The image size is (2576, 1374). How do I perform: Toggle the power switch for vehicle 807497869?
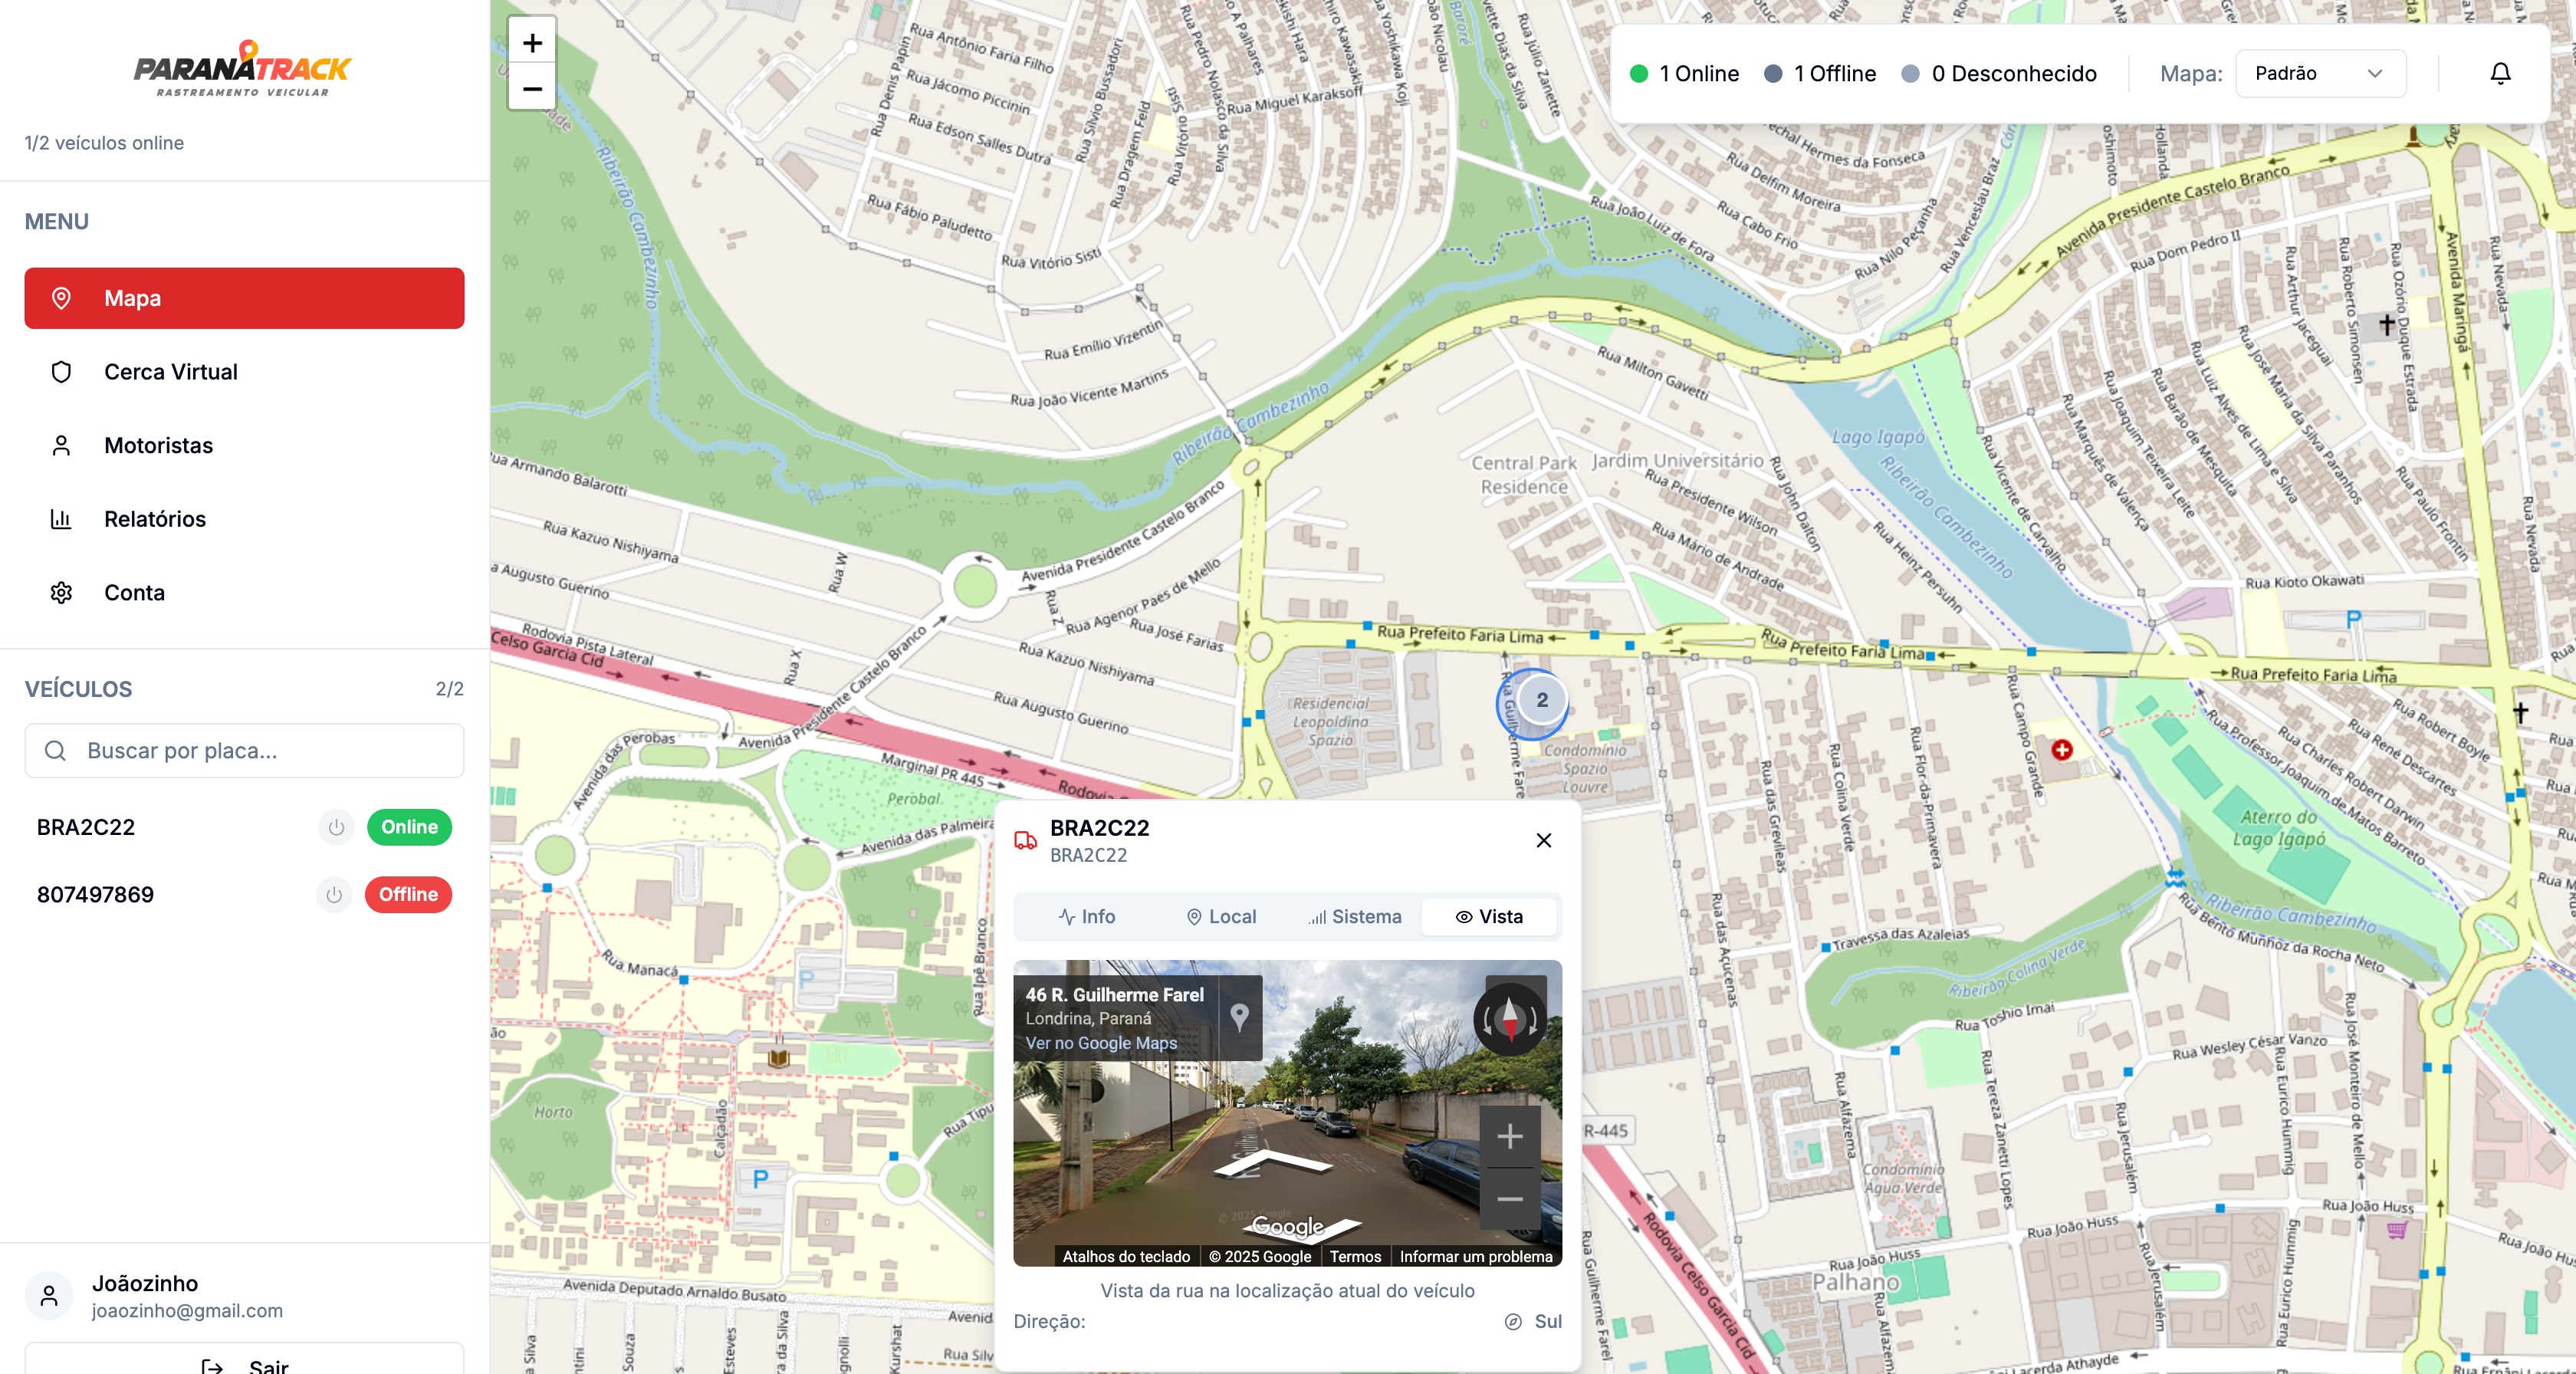(336, 895)
